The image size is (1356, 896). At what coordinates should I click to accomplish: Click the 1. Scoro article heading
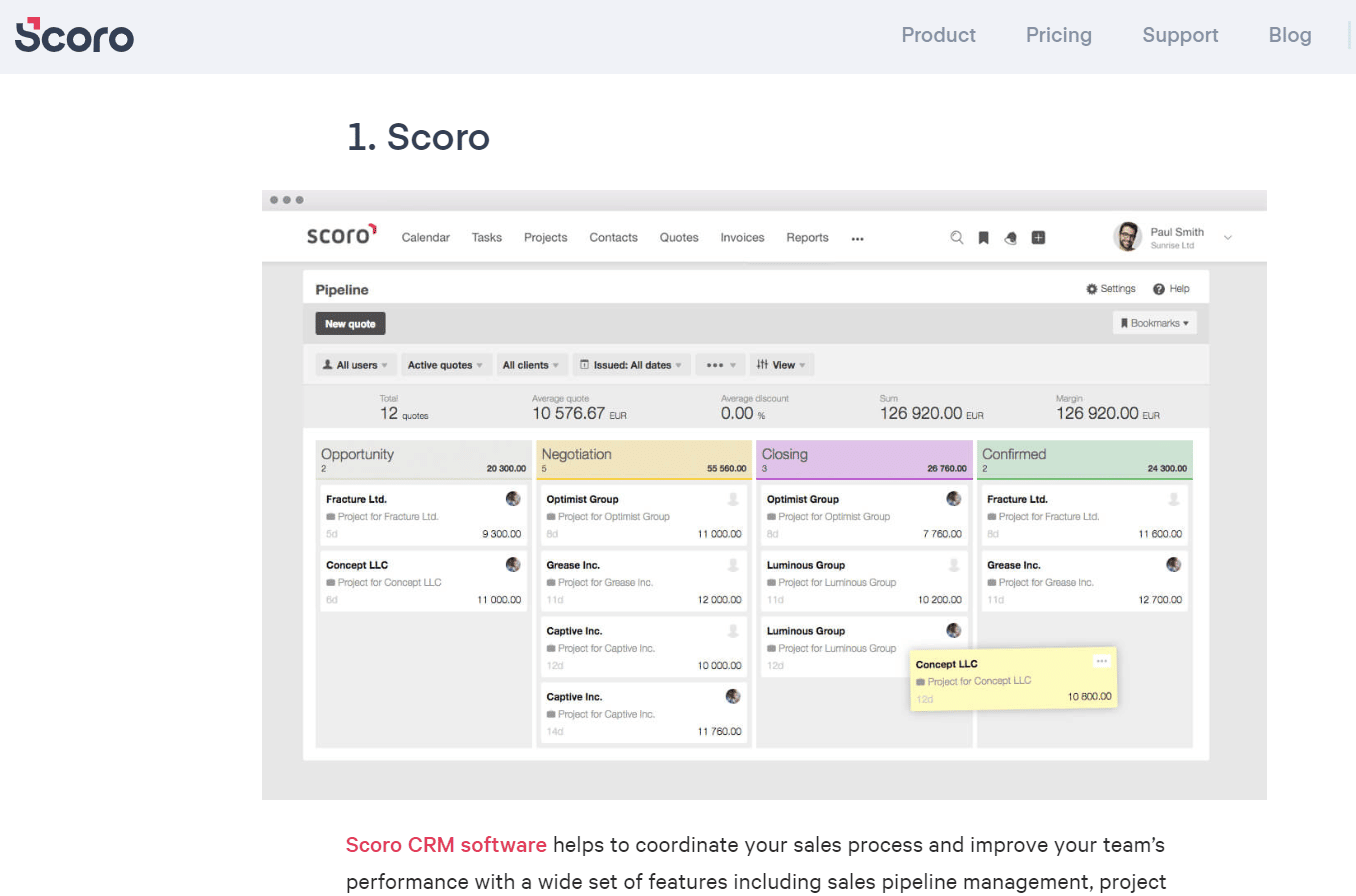tap(418, 137)
